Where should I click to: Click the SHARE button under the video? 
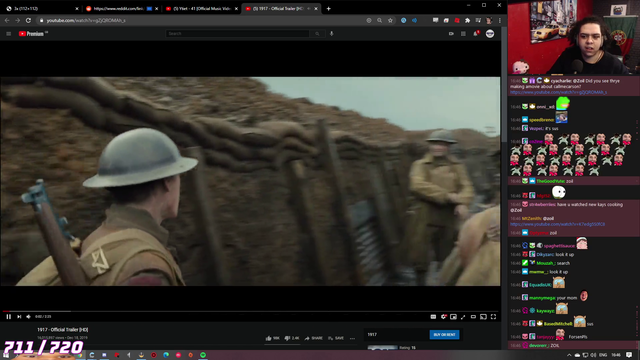(313, 338)
